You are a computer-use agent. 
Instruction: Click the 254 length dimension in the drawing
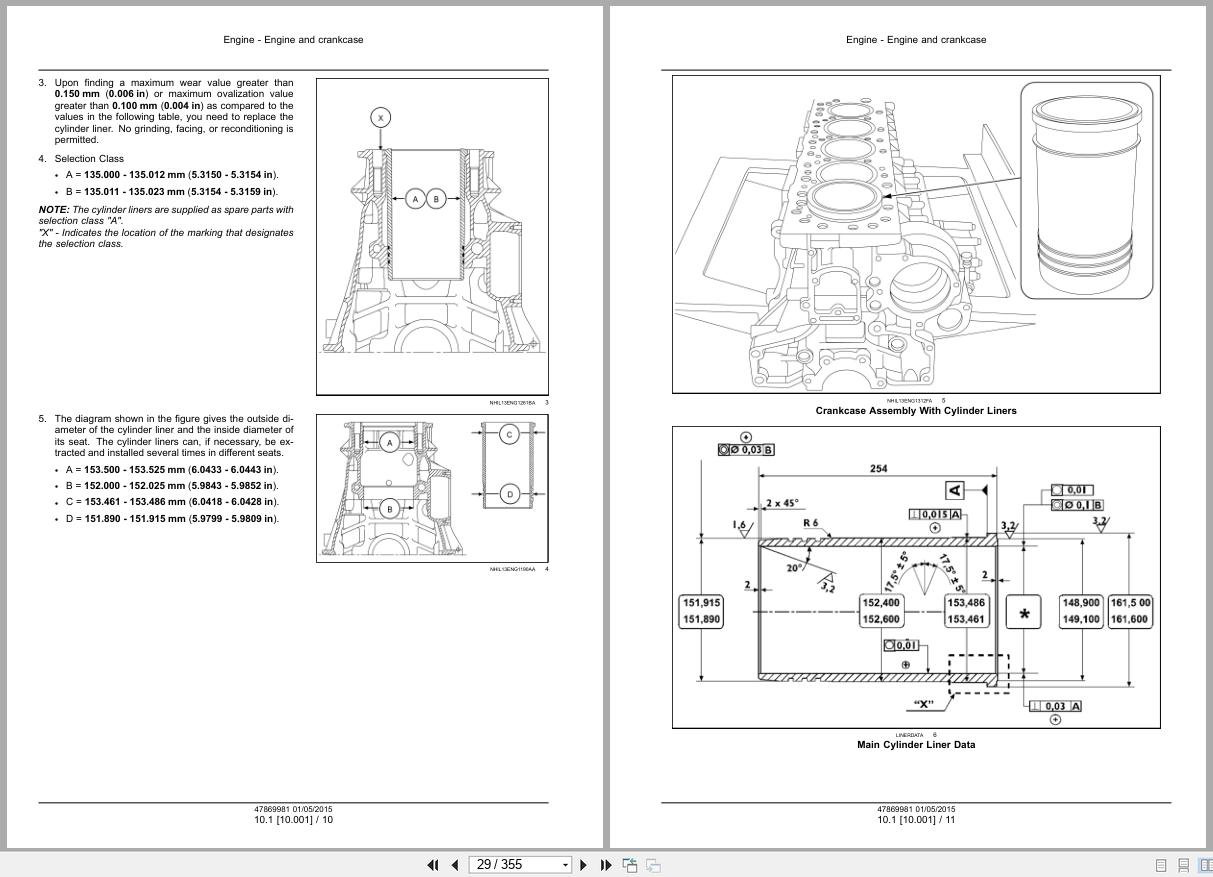point(879,468)
